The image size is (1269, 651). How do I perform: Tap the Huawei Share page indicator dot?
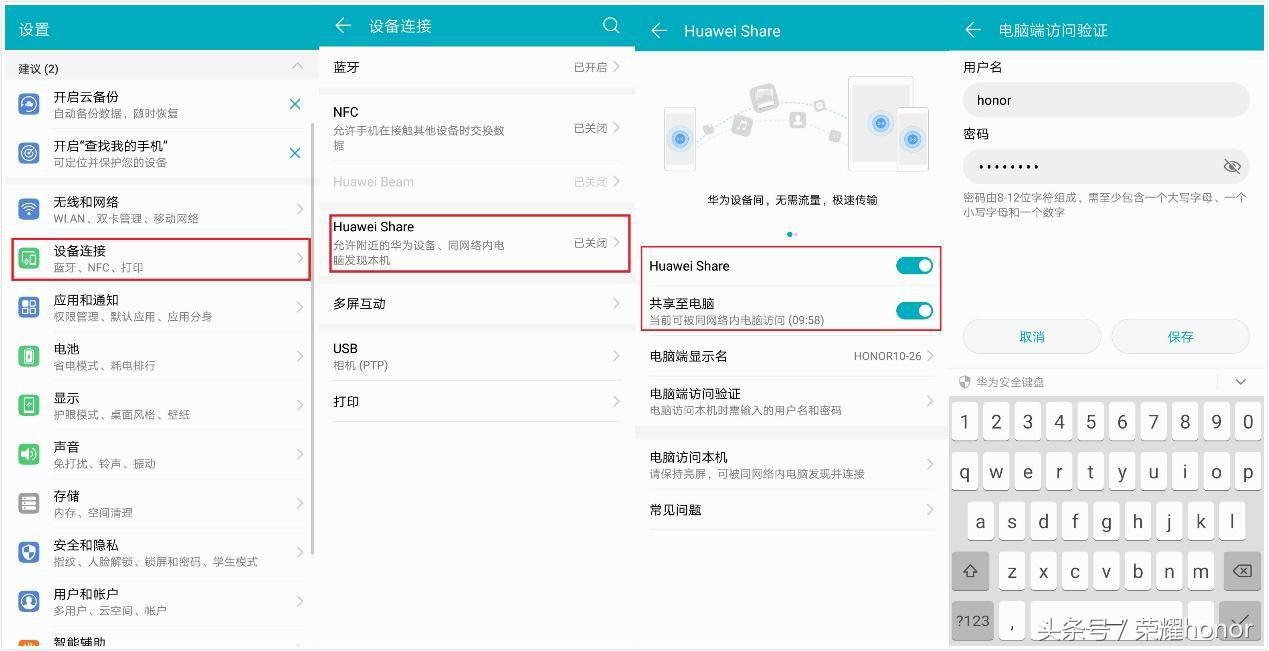(790, 234)
